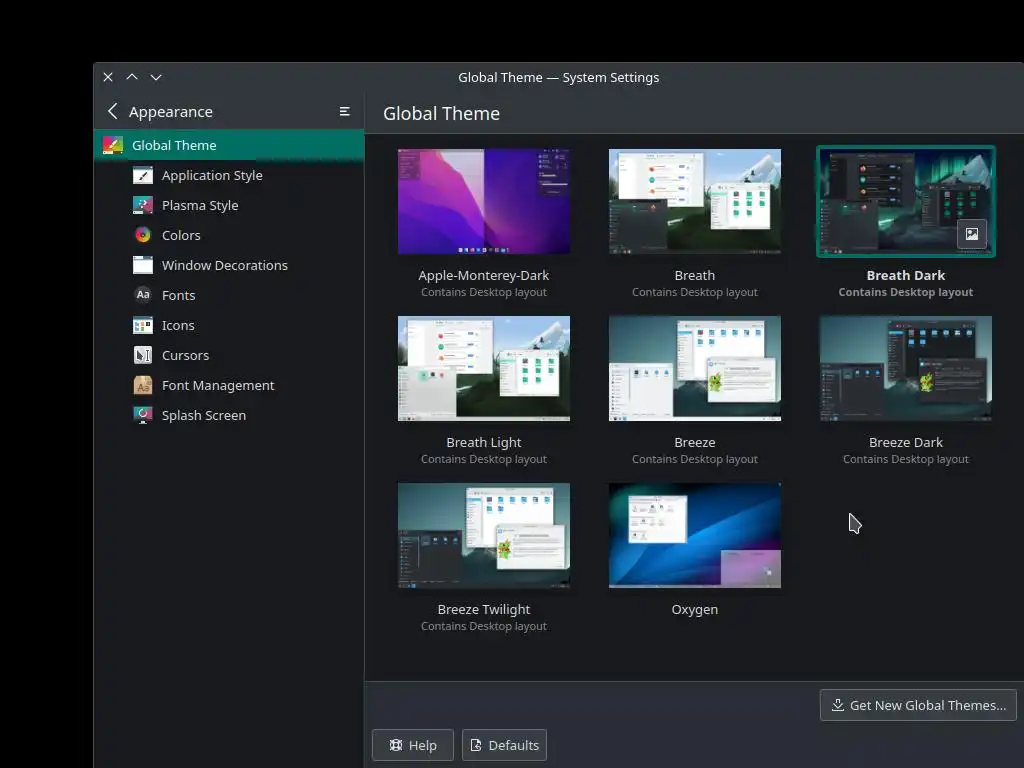Viewport: 1024px width, 768px height.
Task: Select the Breeze Twilight theme thumbnail
Action: 484,536
